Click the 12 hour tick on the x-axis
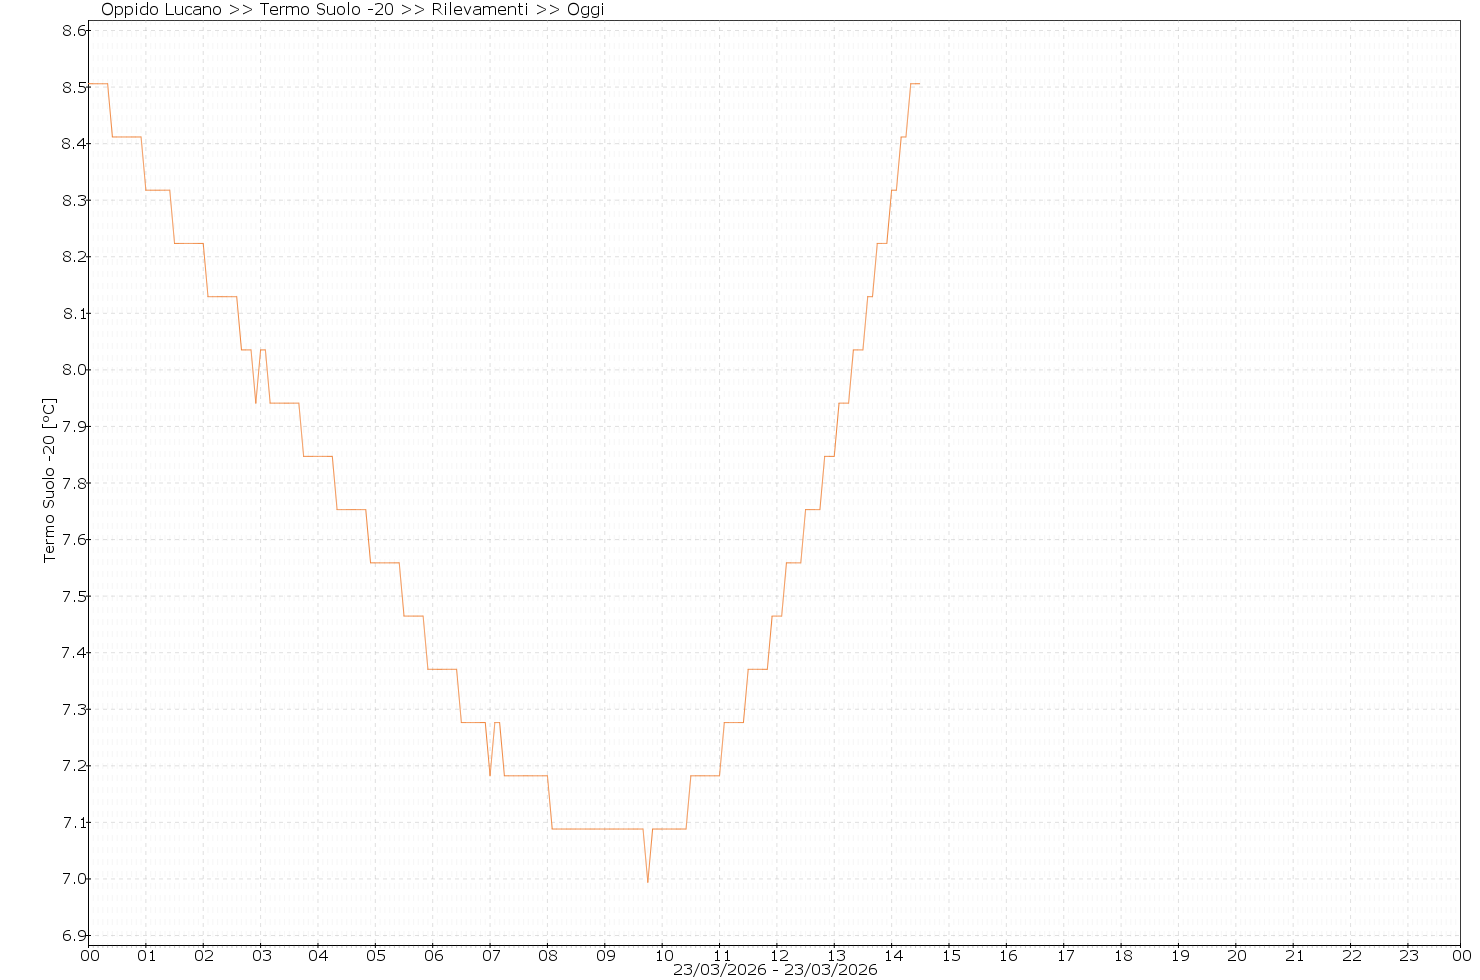 (x=778, y=956)
